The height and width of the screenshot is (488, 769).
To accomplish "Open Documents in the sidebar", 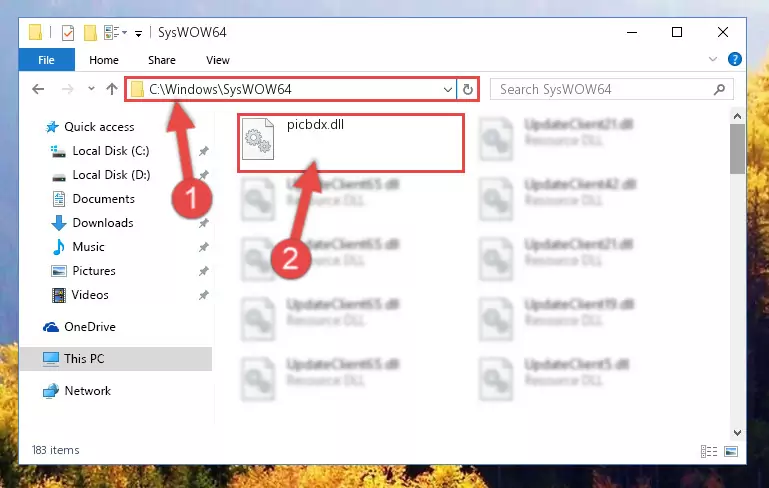I will [x=103, y=199].
